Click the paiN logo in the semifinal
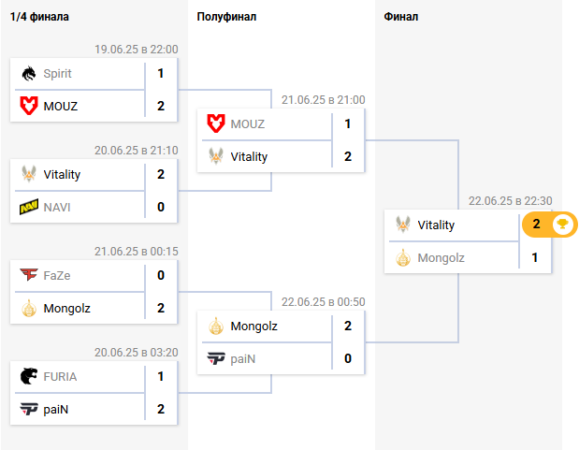 point(216,358)
